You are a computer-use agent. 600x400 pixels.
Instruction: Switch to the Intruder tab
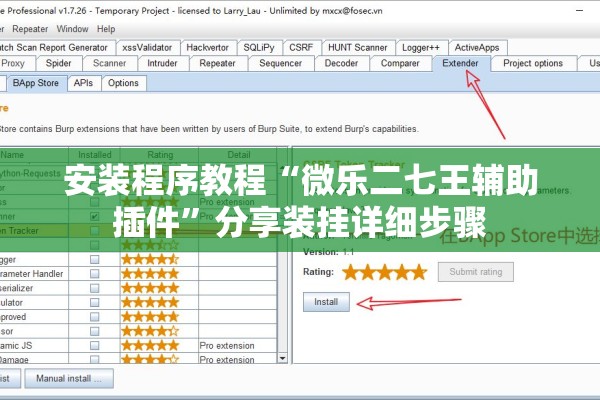pyautogui.click(x=162, y=63)
